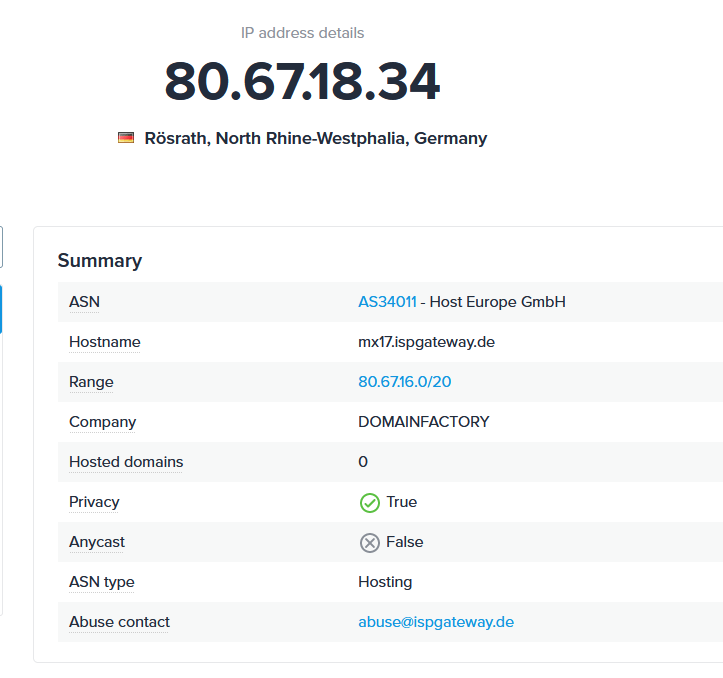Click the Hosted domains row label
Viewport: 723px width, 678px height.
126,462
